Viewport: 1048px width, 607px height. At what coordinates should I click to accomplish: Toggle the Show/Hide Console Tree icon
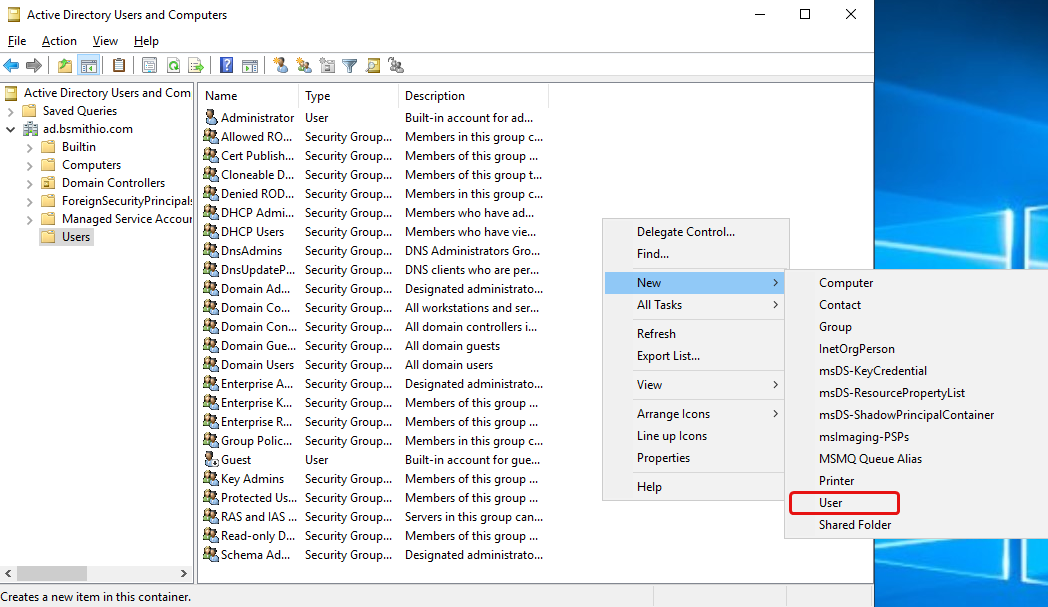click(88, 66)
